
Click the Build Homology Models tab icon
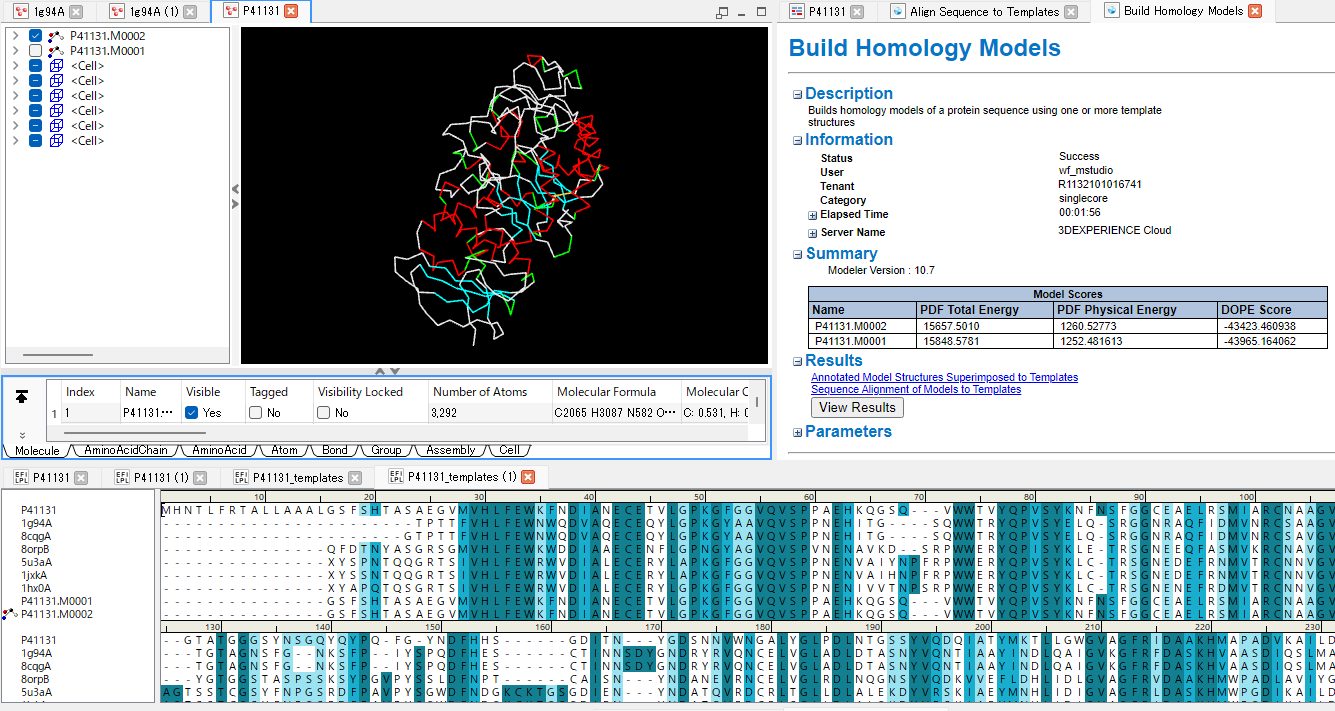(x=1111, y=11)
